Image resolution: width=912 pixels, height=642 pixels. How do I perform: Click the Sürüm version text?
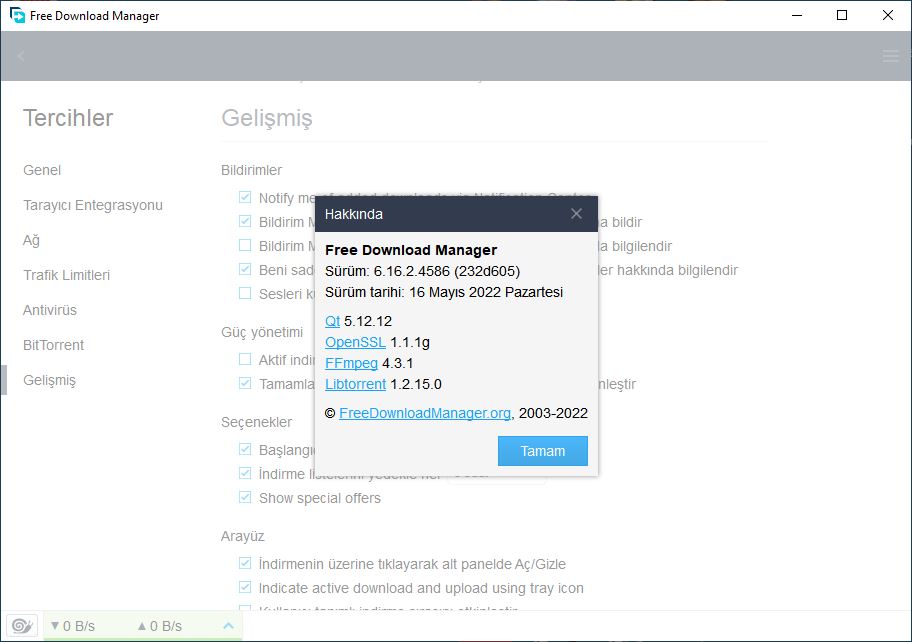422,271
